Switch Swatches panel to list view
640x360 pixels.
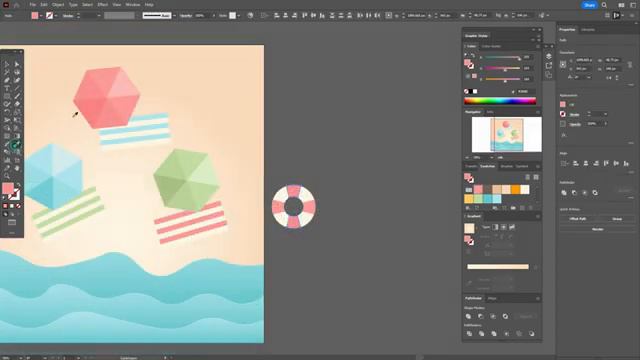coord(527,177)
